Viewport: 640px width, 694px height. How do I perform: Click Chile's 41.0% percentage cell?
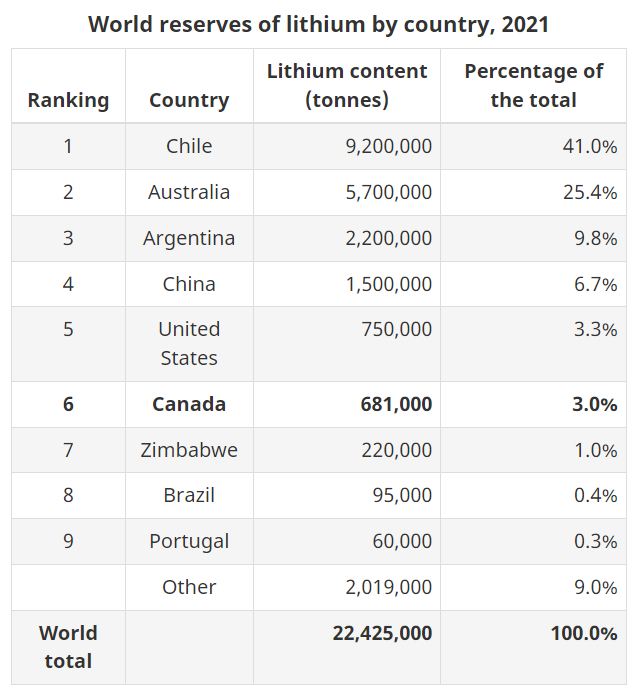click(589, 146)
